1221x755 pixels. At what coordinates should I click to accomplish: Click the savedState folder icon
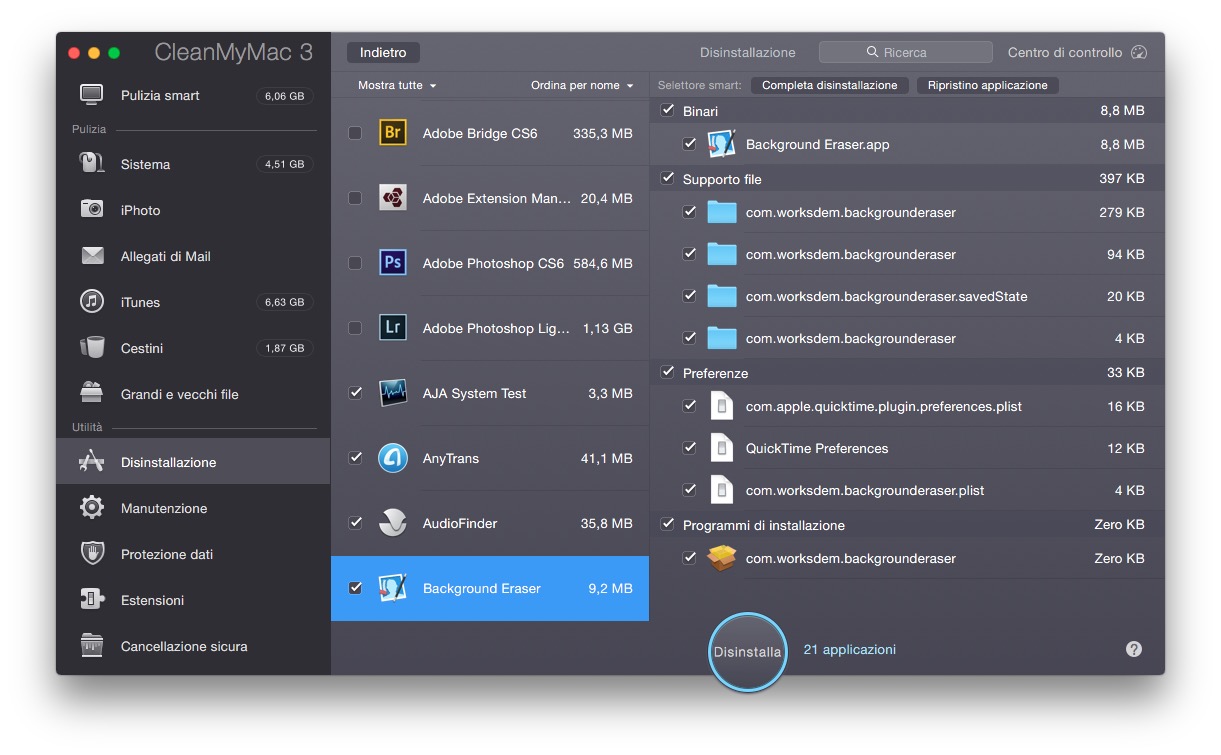point(721,296)
